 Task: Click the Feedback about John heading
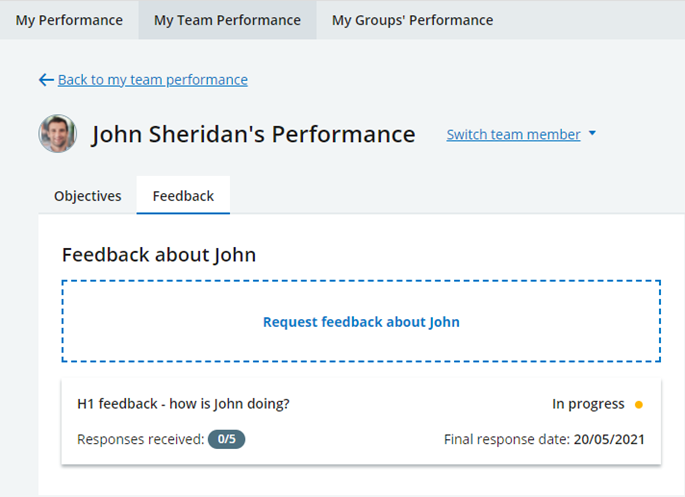click(159, 255)
